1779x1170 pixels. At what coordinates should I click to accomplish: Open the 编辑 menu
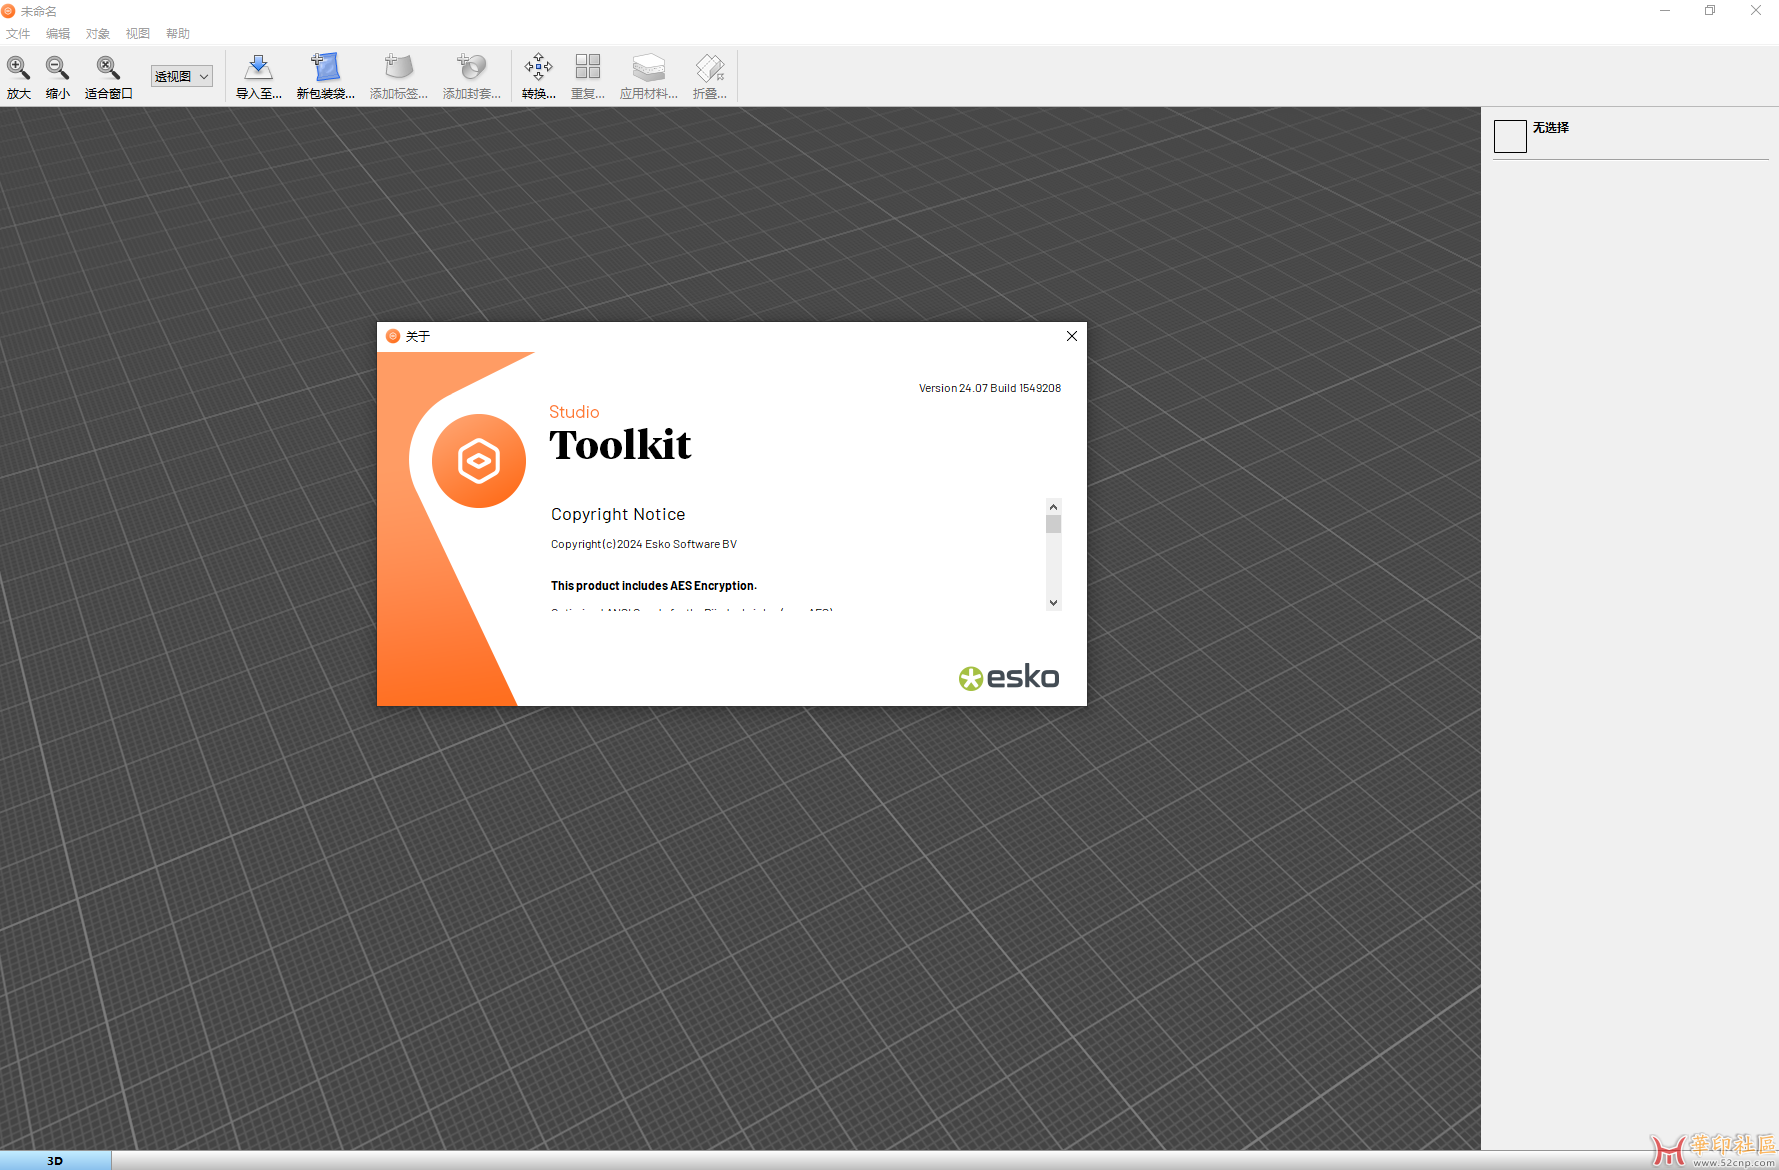(58, 34)
